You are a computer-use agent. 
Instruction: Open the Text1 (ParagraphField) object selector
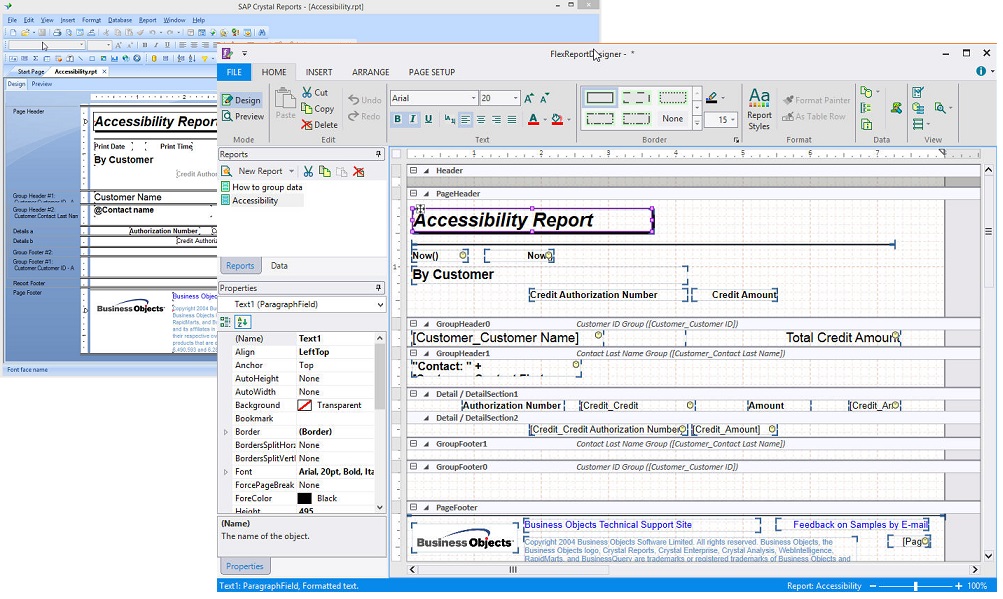[302, 305]
